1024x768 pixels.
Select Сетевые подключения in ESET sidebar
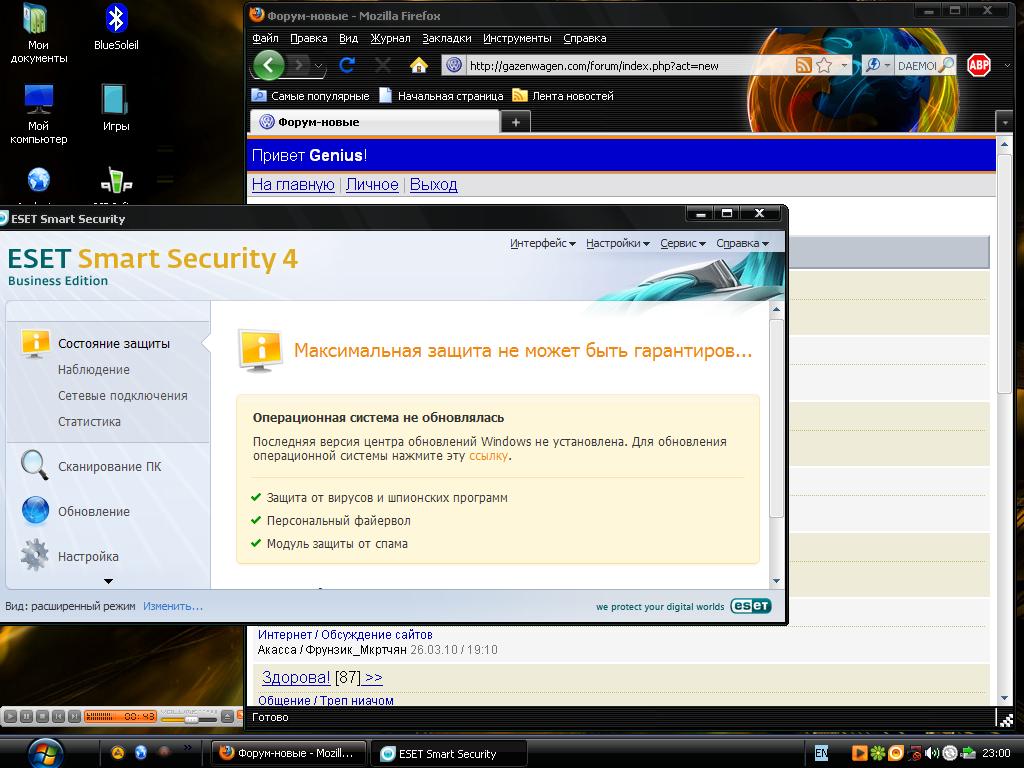click(123, 396)
